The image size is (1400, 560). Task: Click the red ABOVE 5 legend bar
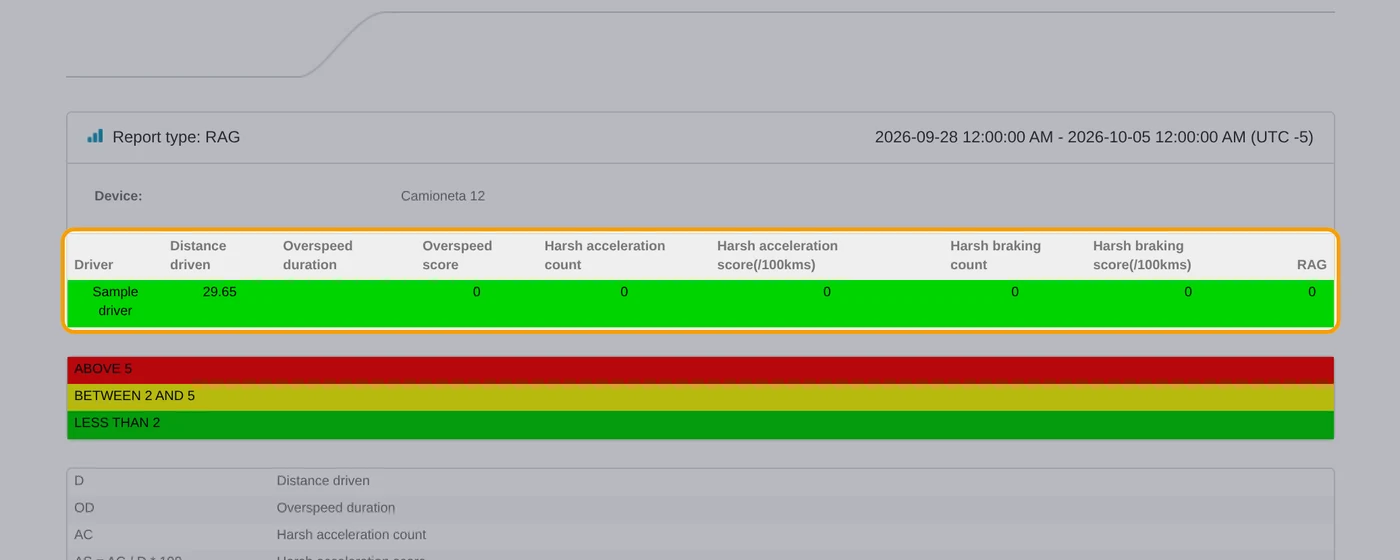(700, 370)
